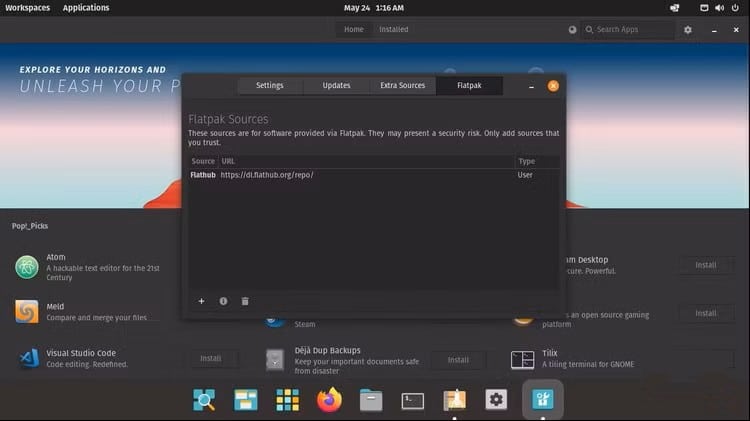Open Workspaces overview in top bar
The height and width of the screenshot is (421, 750).
pyautogui.click(x=28, y=8)
